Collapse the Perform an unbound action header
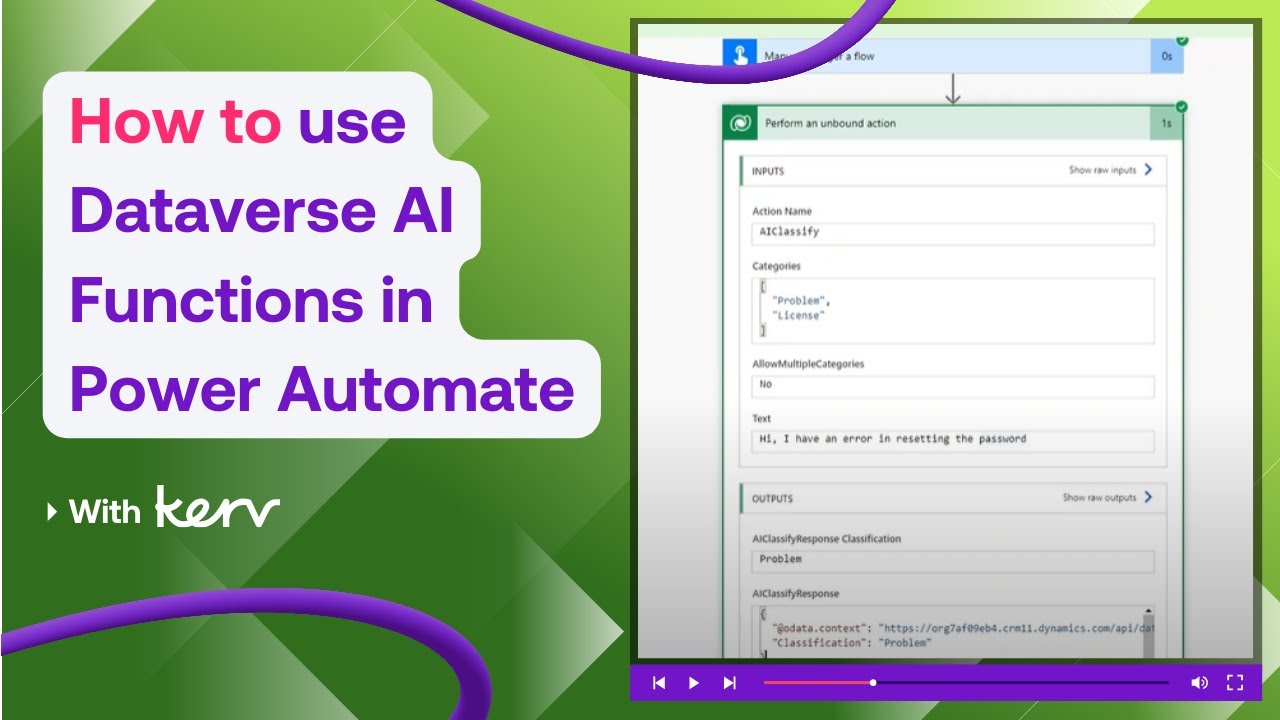The width and height of the screenshot is (1280, 720). point(952,123)
